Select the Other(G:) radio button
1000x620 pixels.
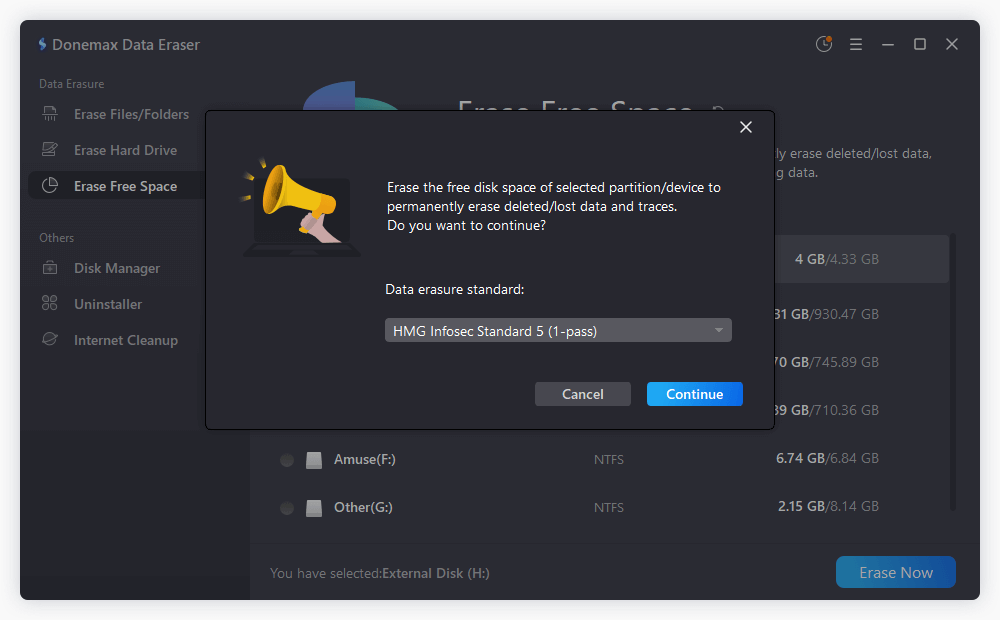tap(287, 508)
